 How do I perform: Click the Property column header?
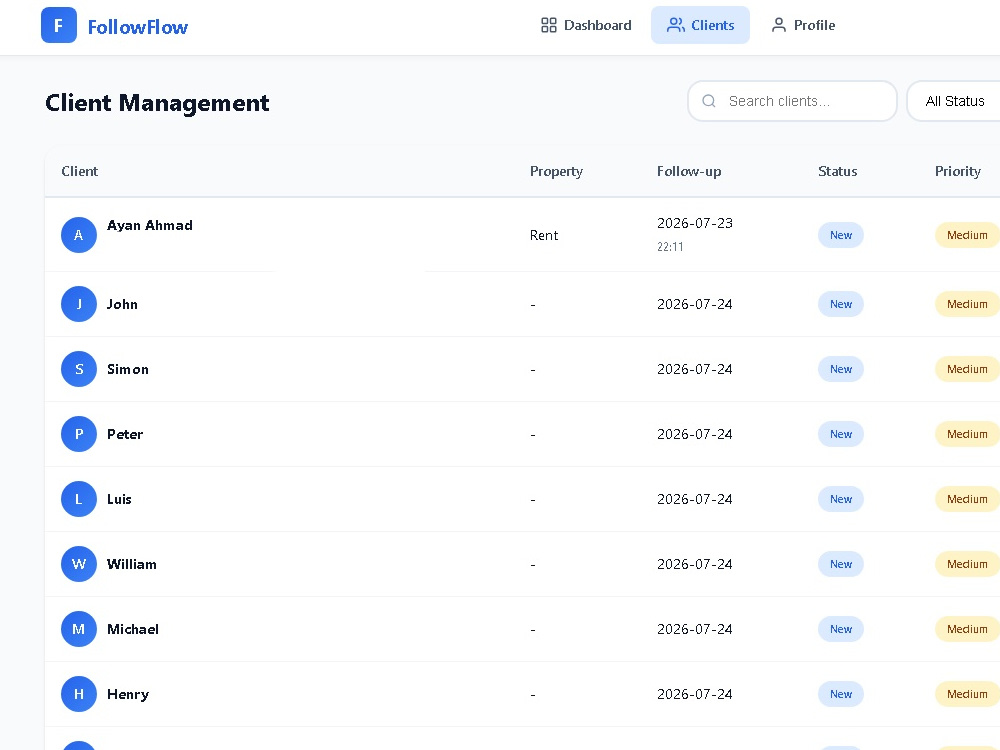(x=556, y=171)
